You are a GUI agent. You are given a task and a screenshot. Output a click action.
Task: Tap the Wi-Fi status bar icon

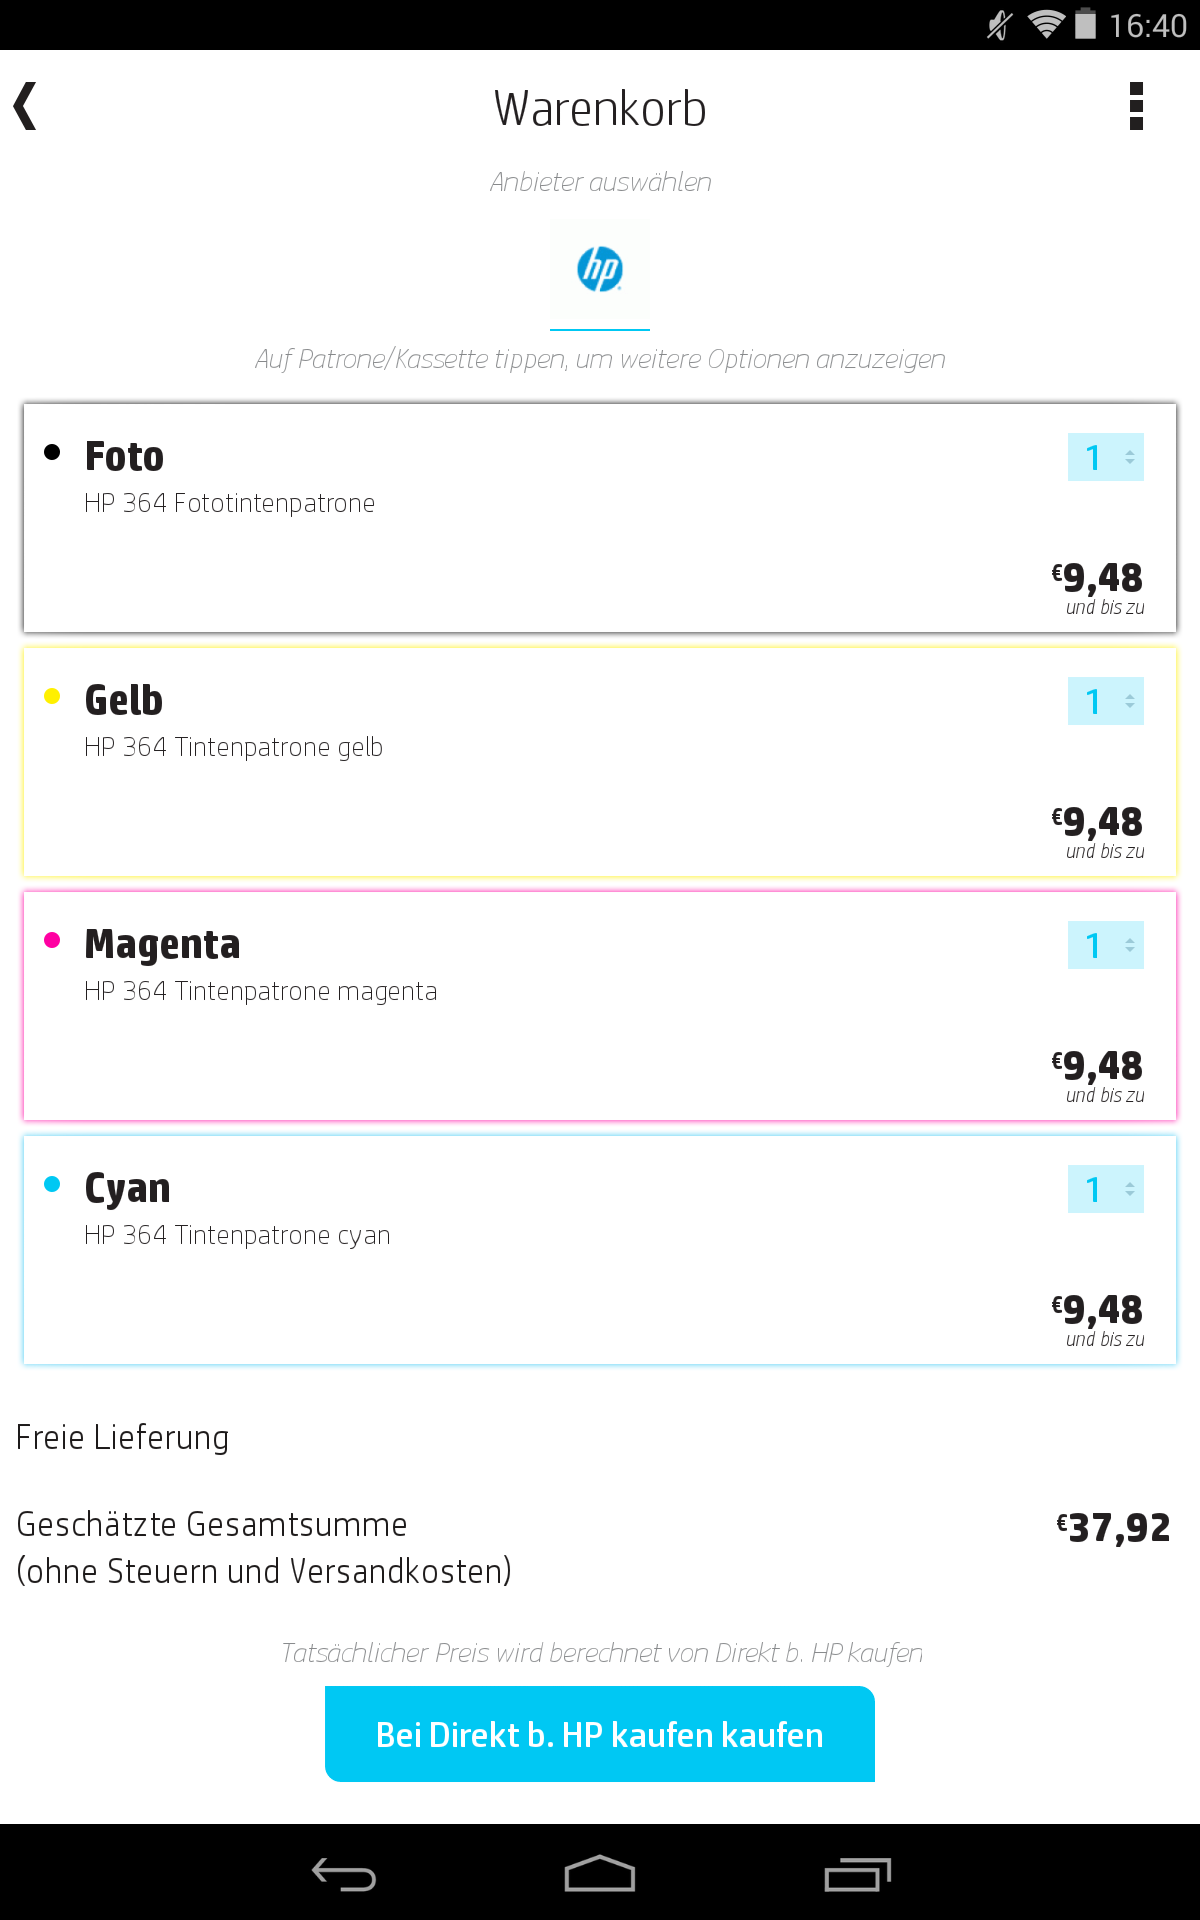(x=1045, y=24)
